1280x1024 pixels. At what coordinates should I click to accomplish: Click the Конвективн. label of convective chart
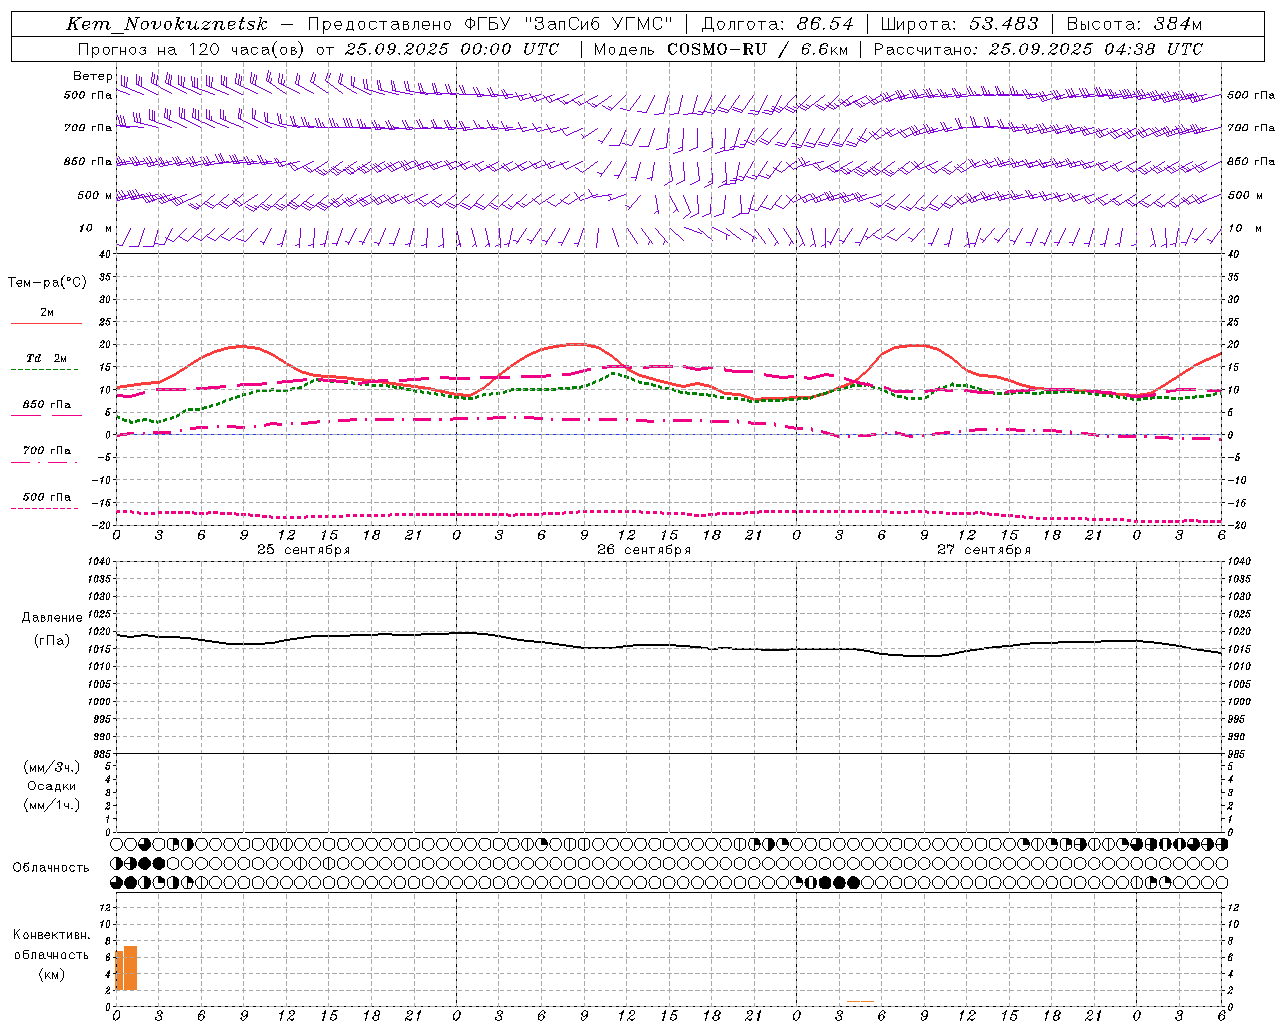pyautogui.click(x=52, y=935)
